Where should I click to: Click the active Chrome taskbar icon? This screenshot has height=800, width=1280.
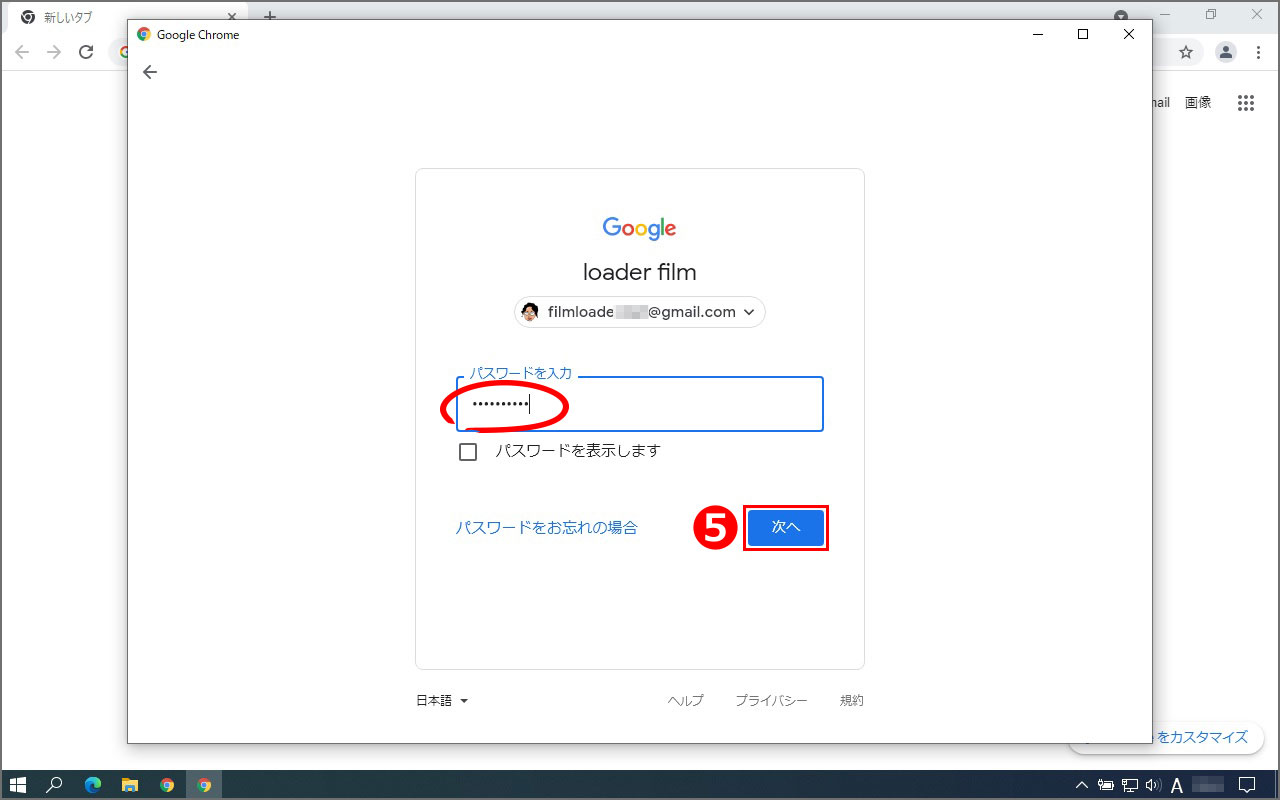204,785
